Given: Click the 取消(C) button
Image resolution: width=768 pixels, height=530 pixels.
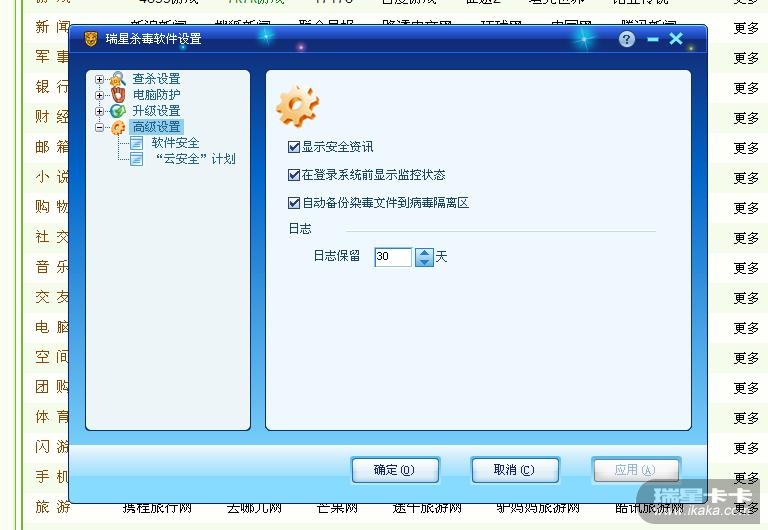Looking at the screenshot, I should (x=514, y=470).
